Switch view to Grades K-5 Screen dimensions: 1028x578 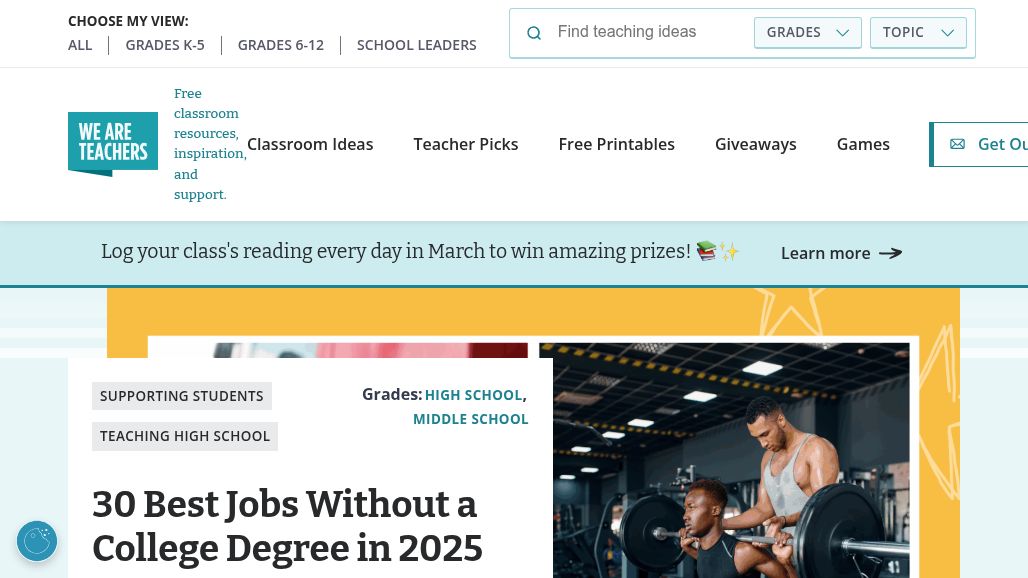165,45
